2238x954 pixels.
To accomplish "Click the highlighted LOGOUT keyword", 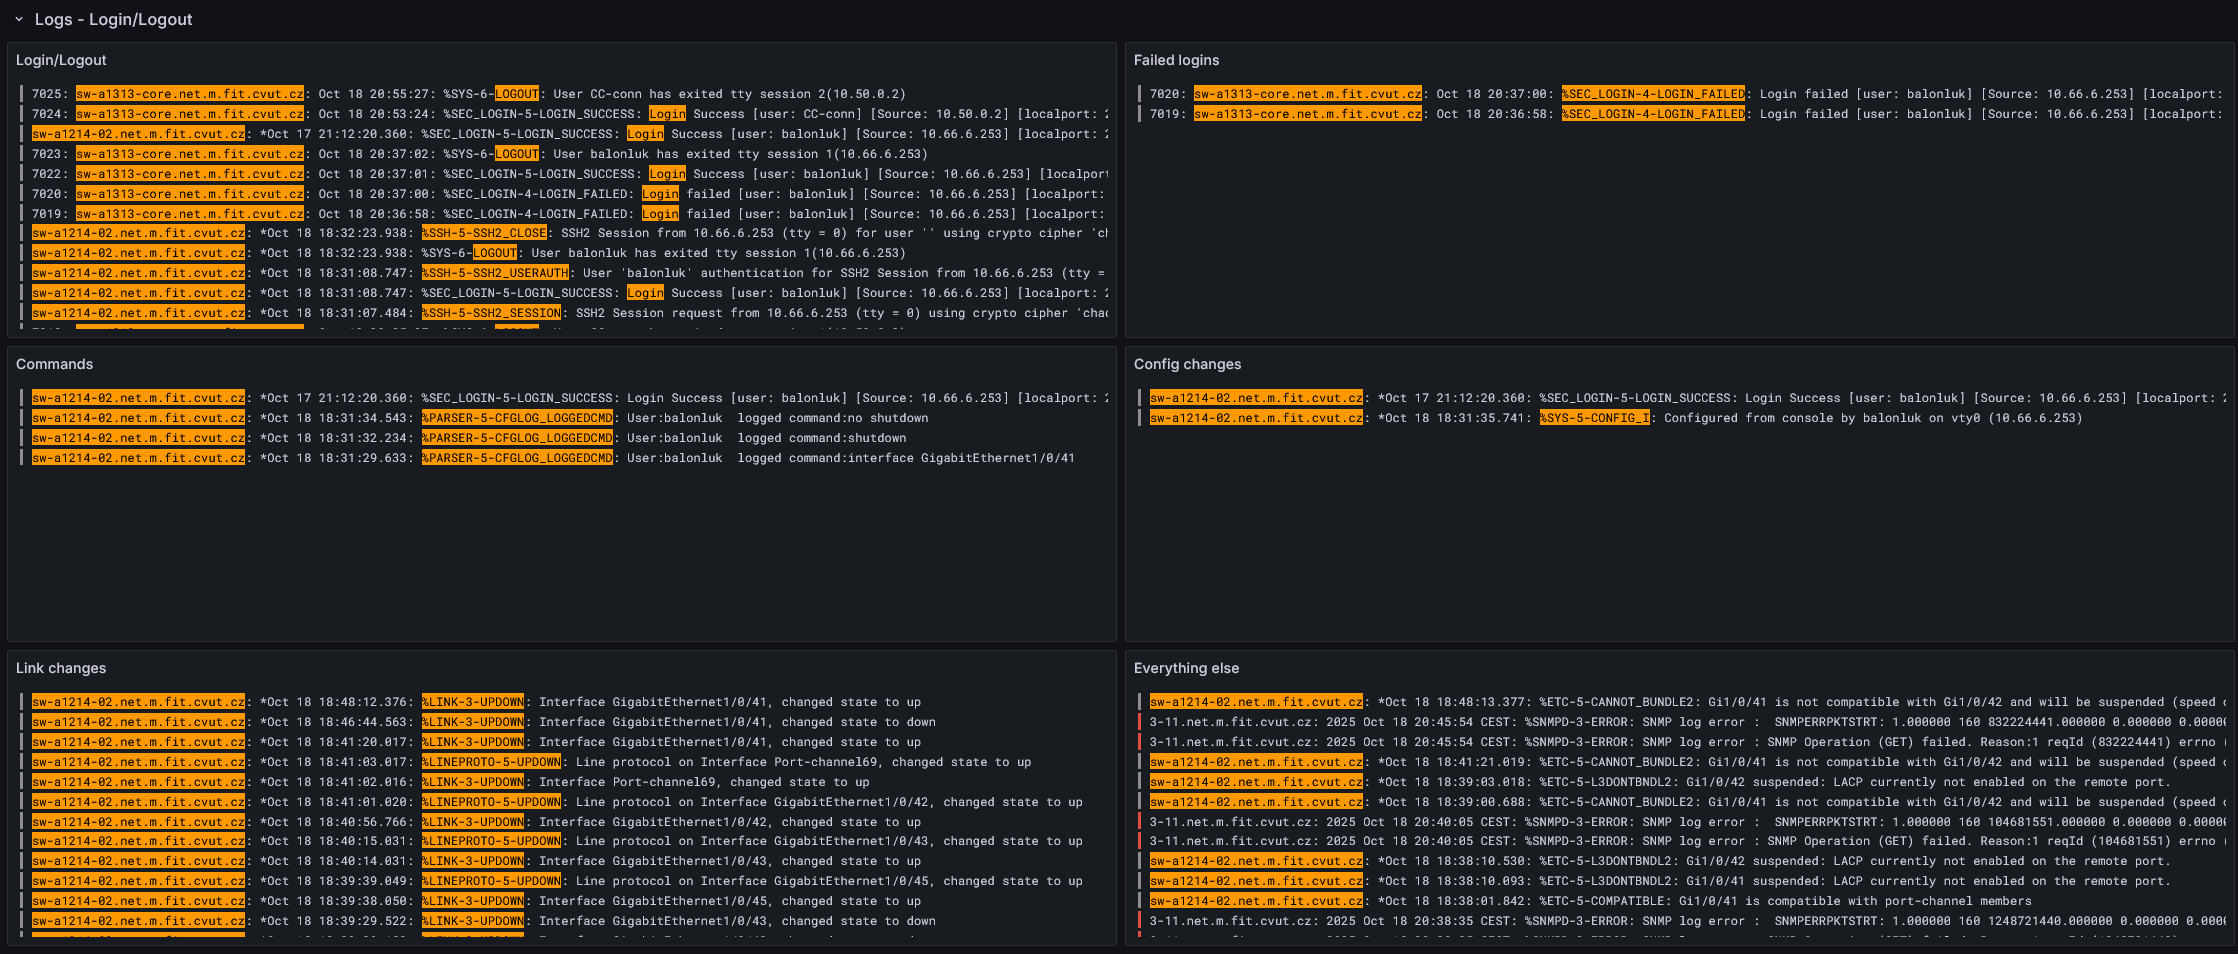I will point(517,94).
